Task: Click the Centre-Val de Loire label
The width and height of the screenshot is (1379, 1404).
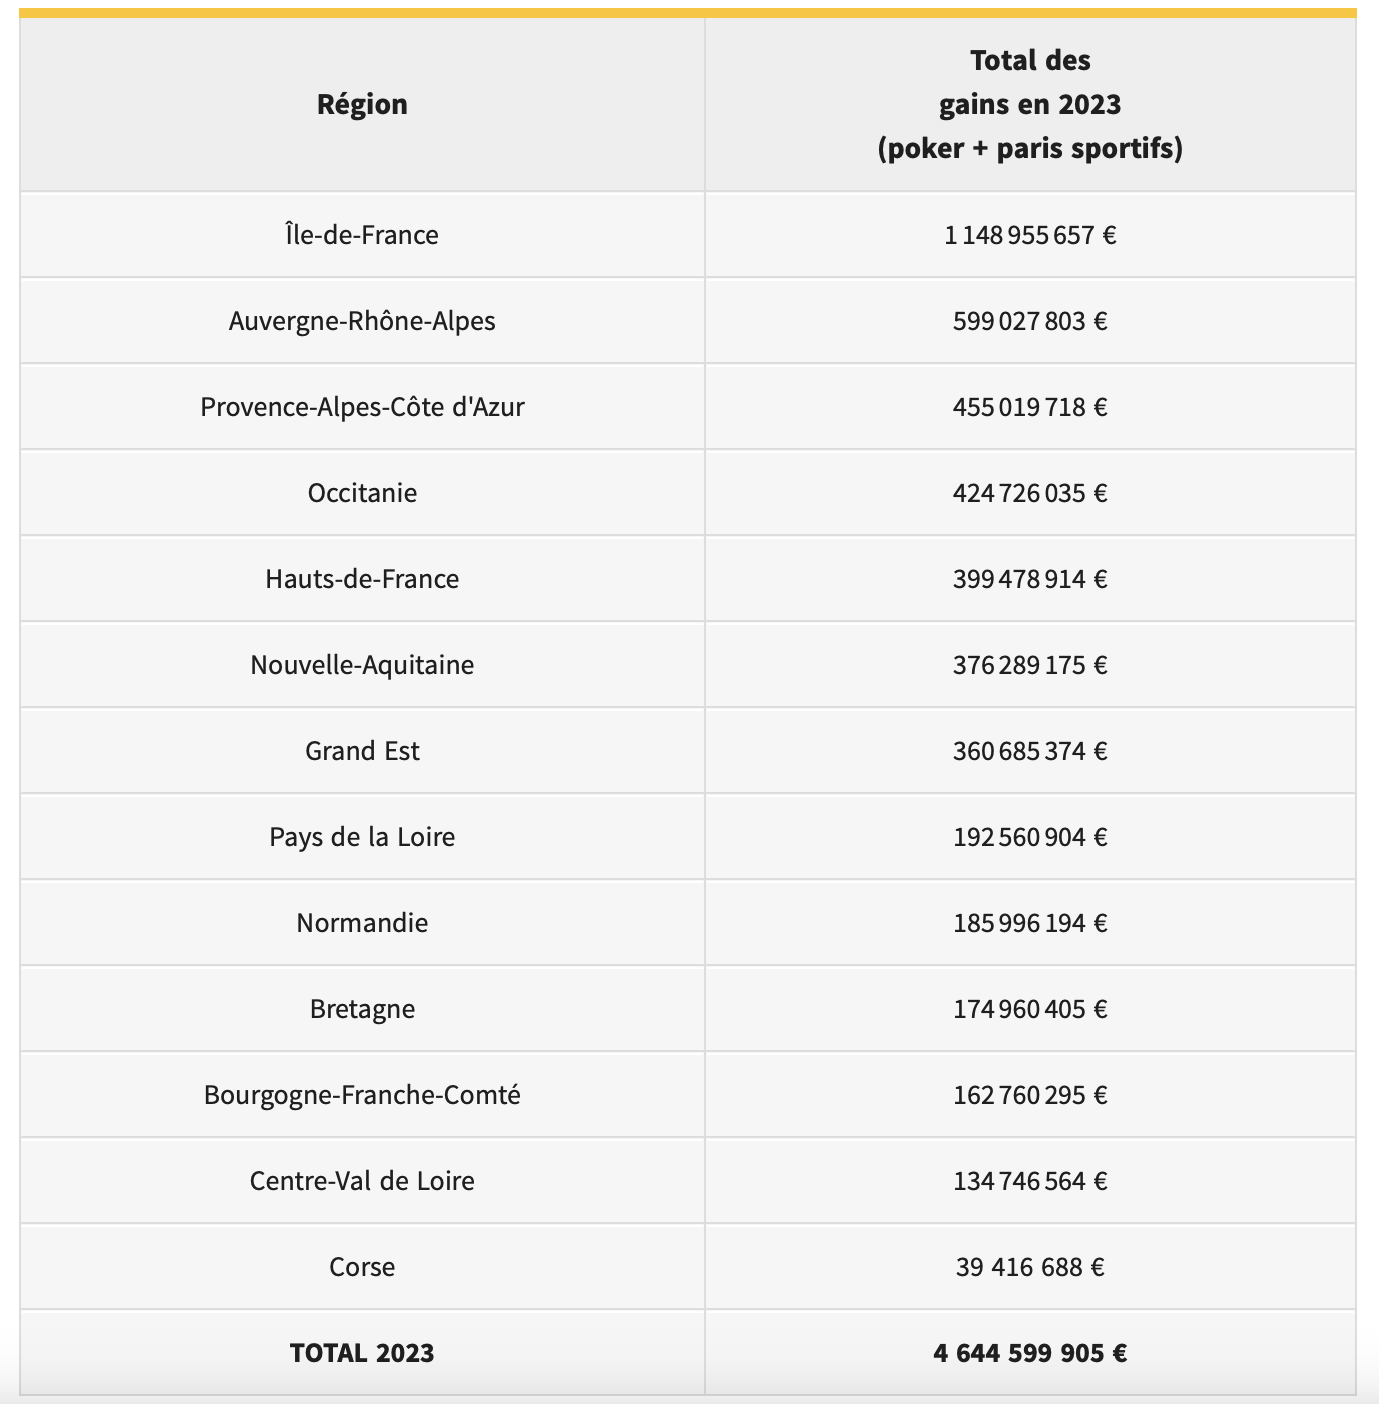Action: [x=362, y=1181]
